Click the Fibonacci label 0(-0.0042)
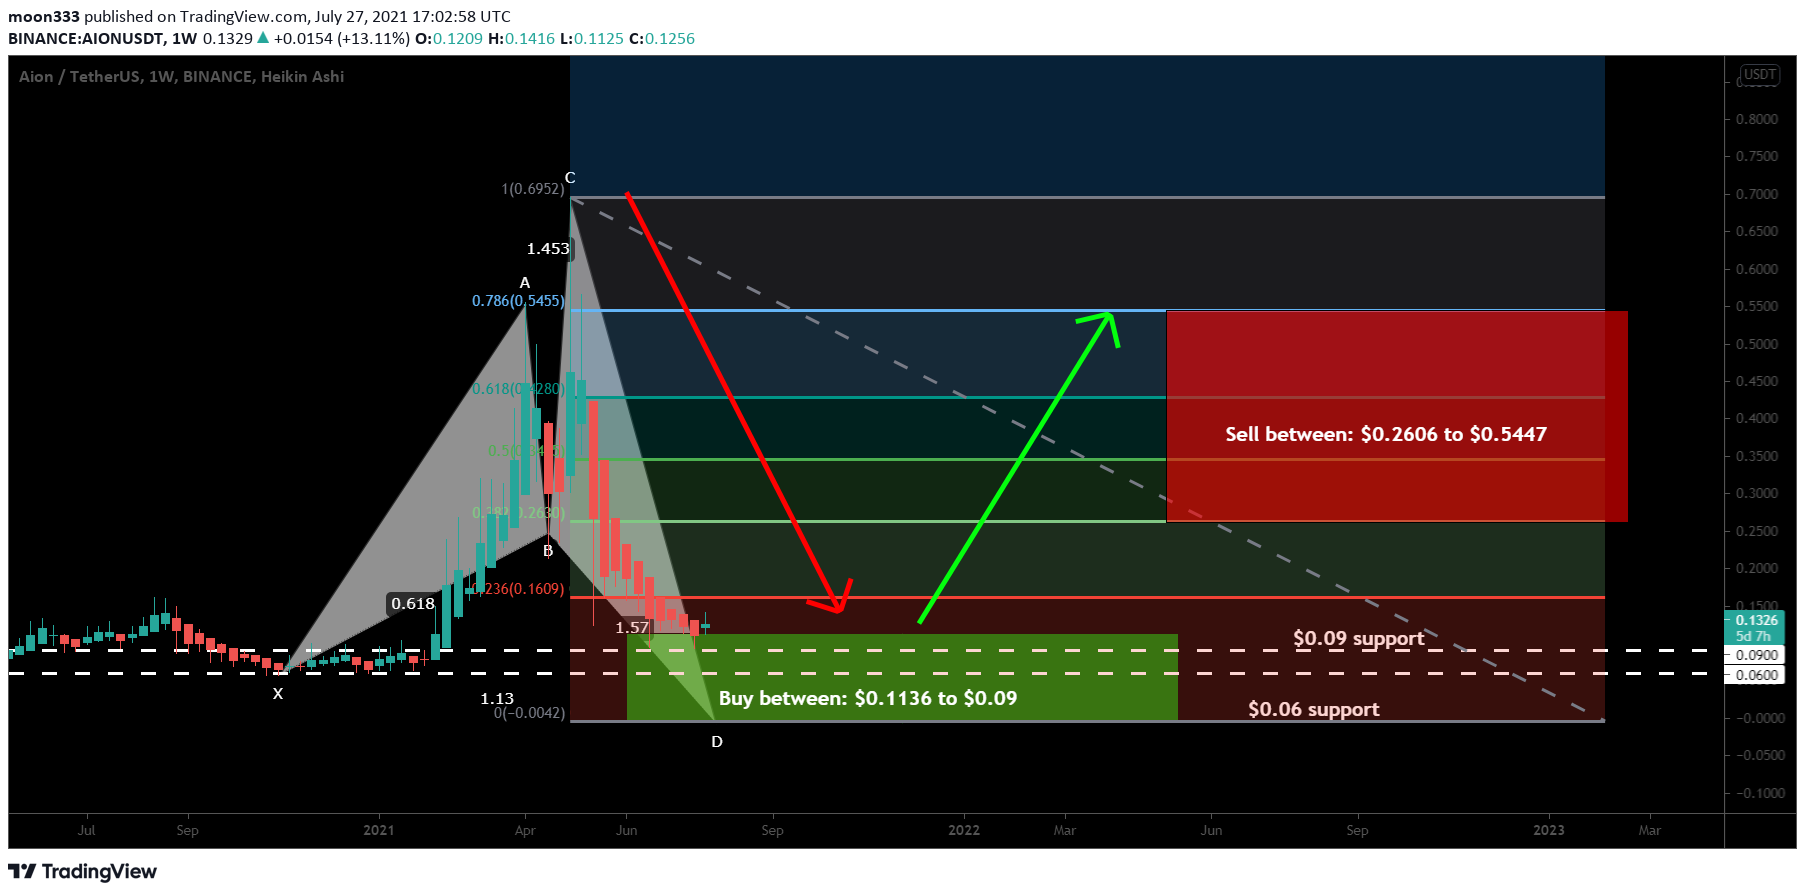Image resolution: width=1805 pixels, height=895 pixels. (x=529, y=713)
